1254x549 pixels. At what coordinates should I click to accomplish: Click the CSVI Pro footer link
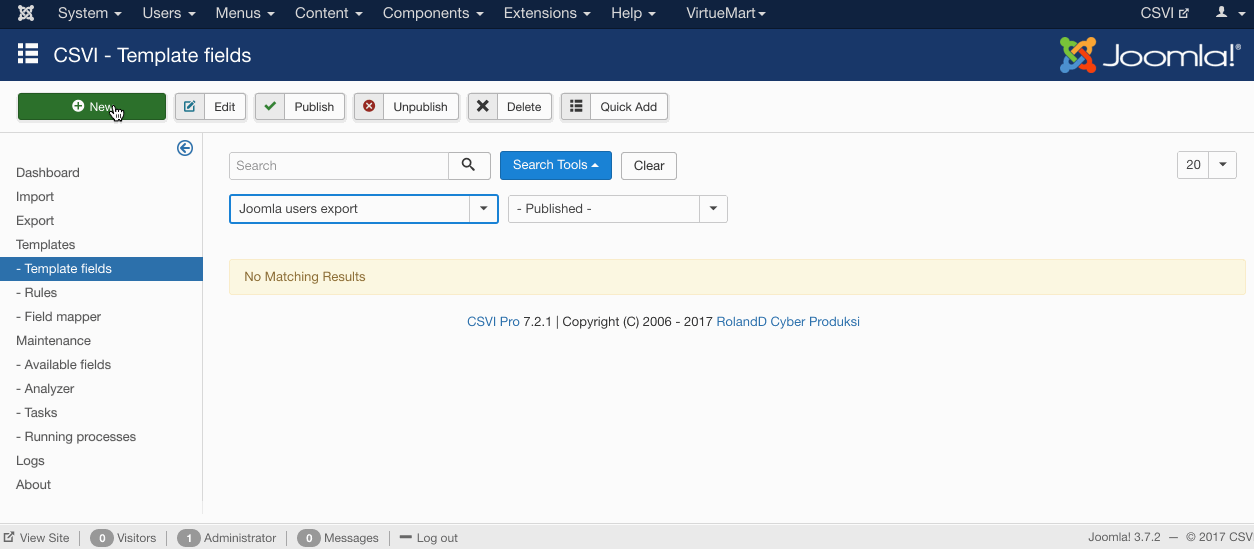pyautogui.click(x=493, y=322)
